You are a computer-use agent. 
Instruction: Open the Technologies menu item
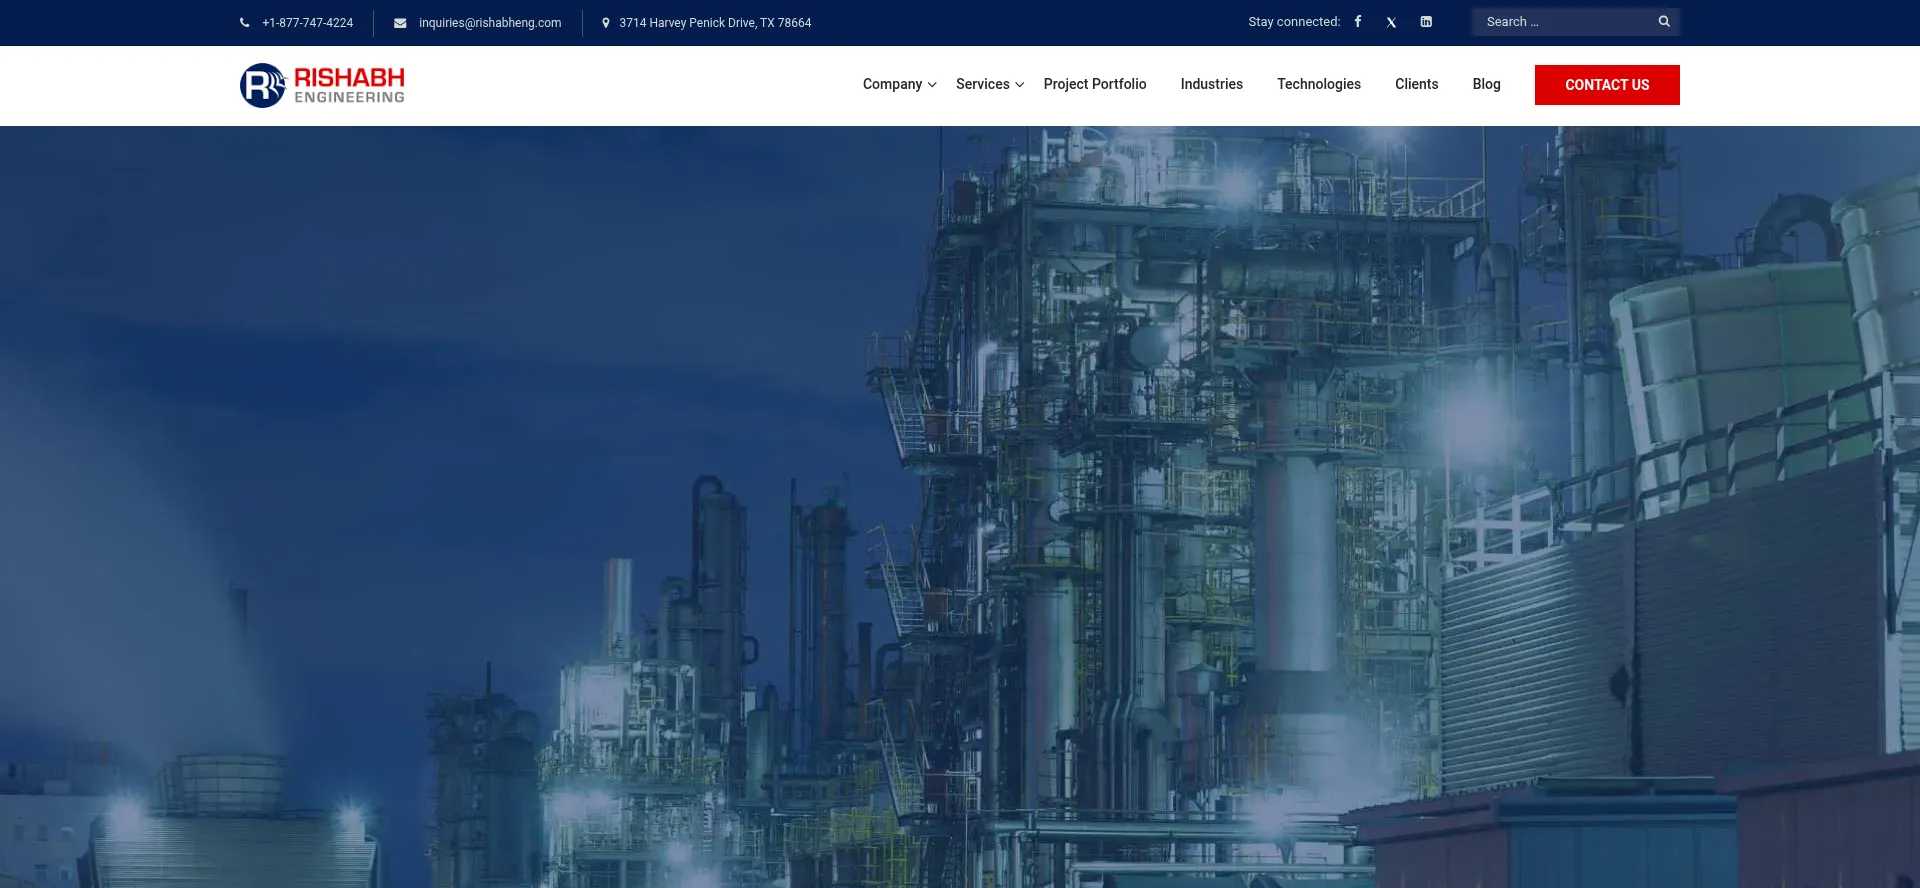coord(1318,84)
